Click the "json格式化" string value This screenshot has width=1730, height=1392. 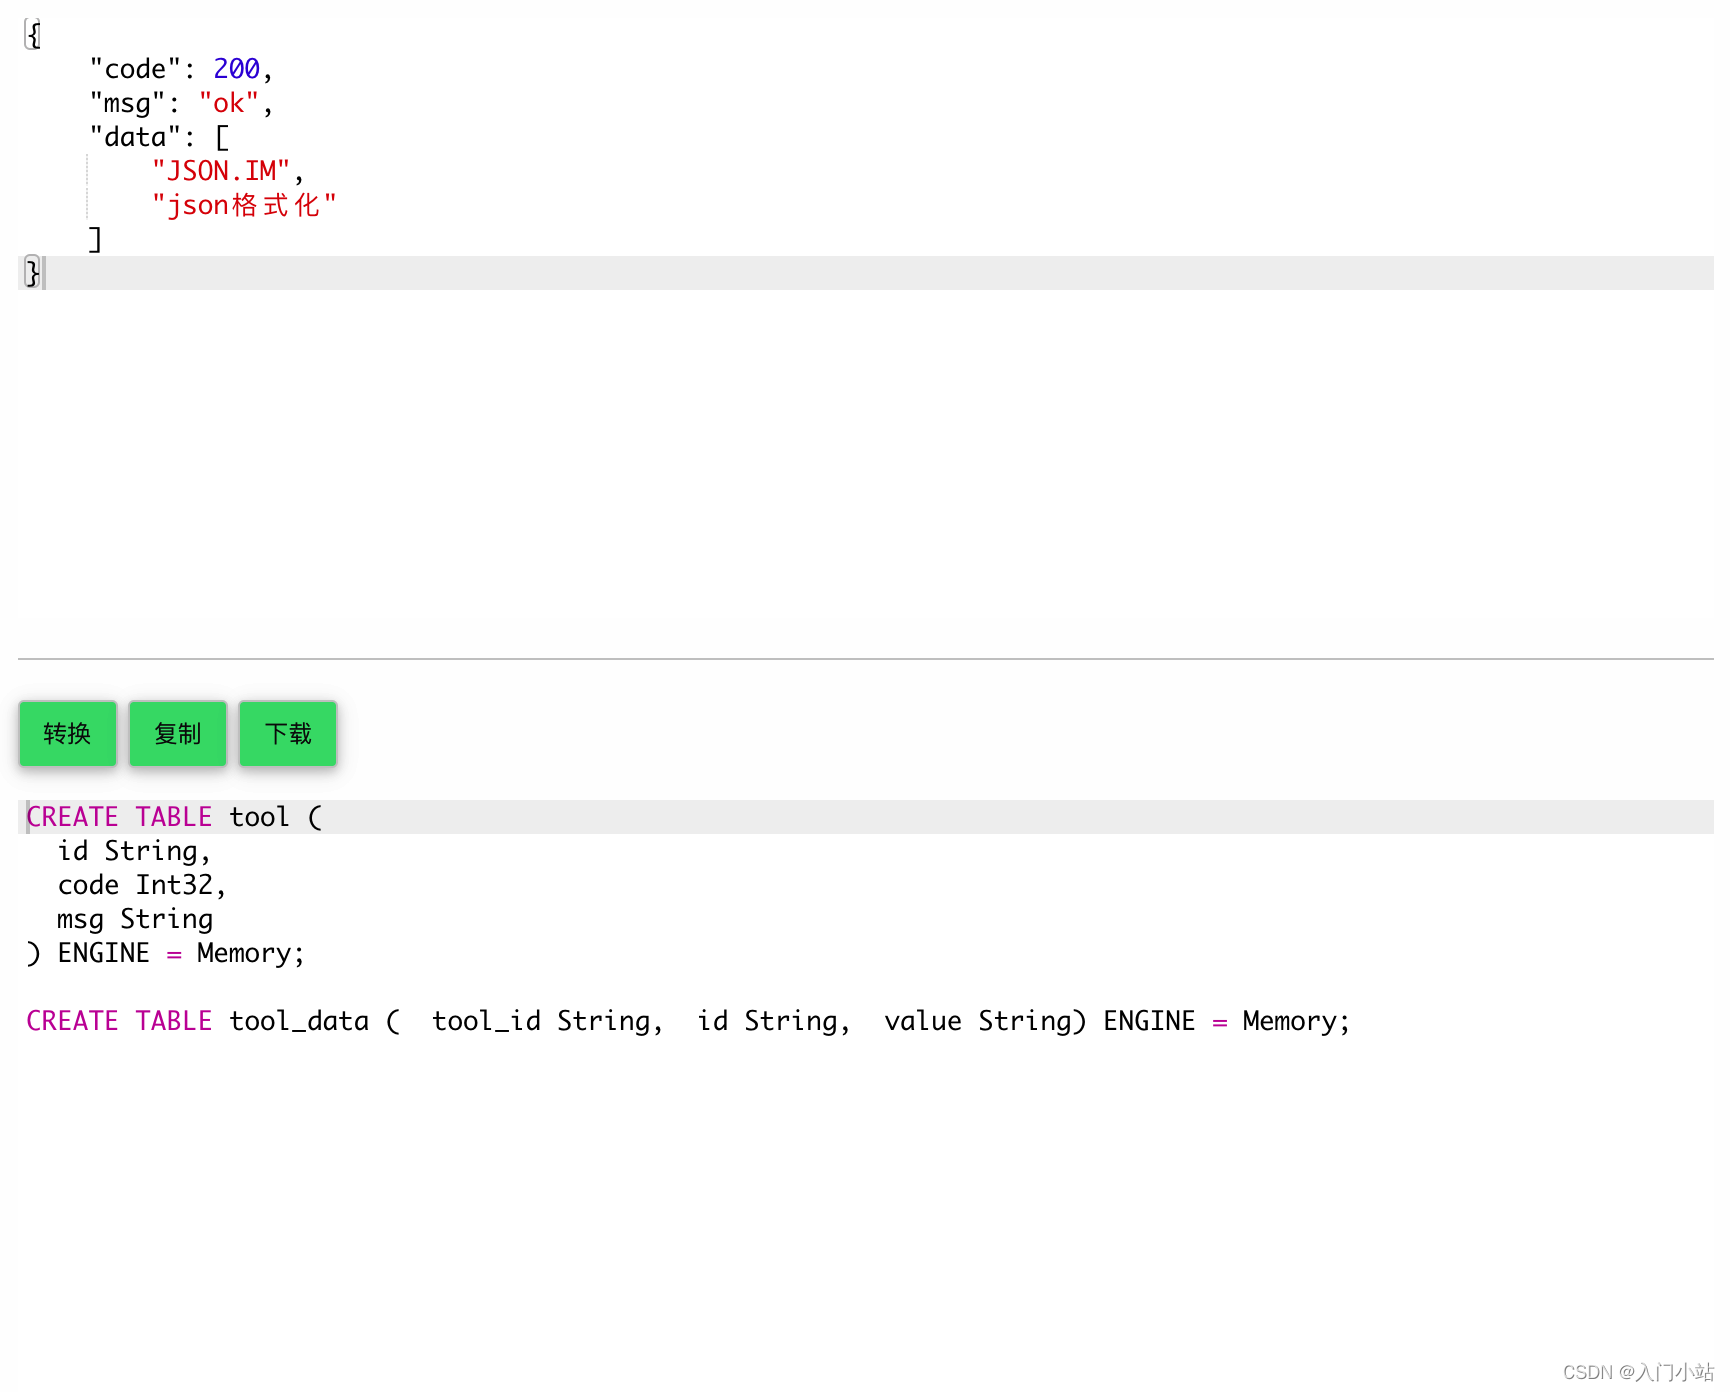point(244,205)
